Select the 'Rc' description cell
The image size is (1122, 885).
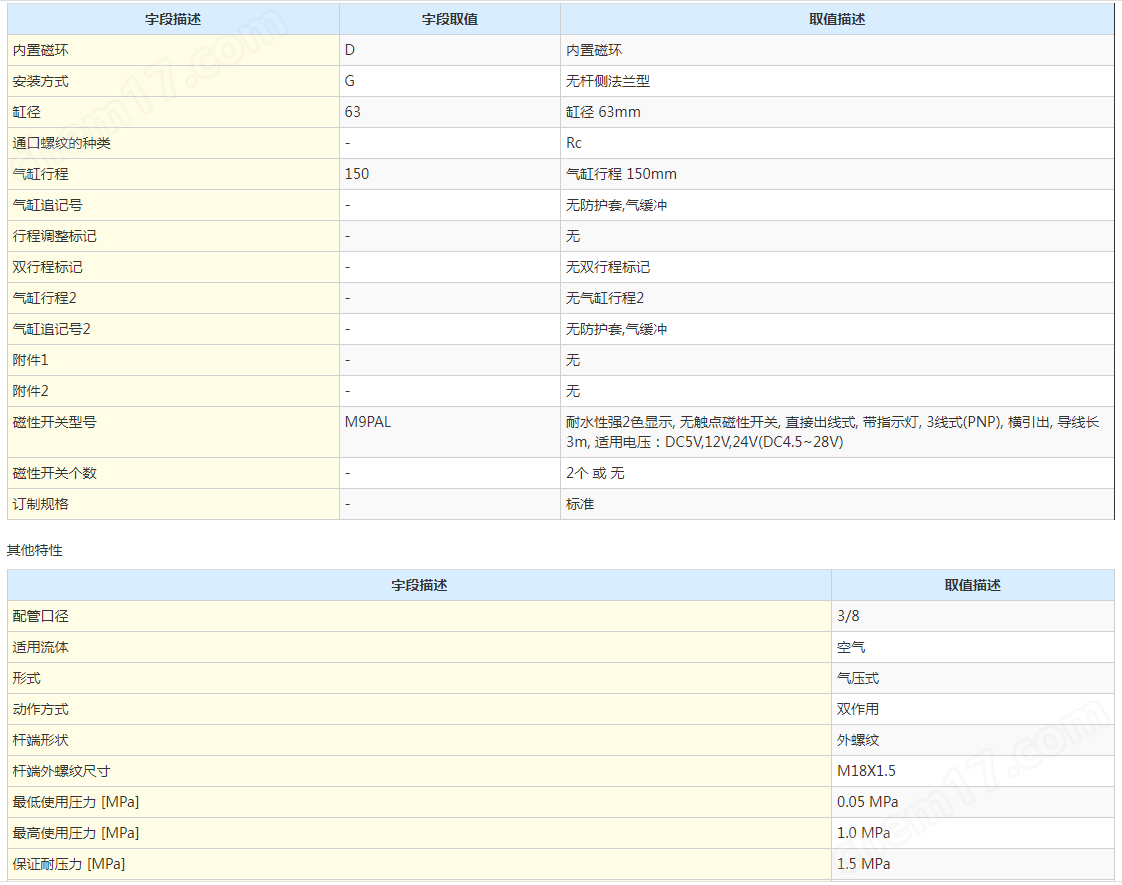tap(837, 143)
